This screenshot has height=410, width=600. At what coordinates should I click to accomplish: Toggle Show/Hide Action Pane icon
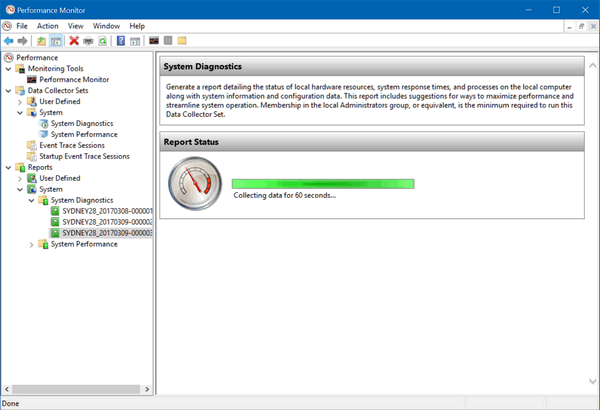click(x=135, y=41)
